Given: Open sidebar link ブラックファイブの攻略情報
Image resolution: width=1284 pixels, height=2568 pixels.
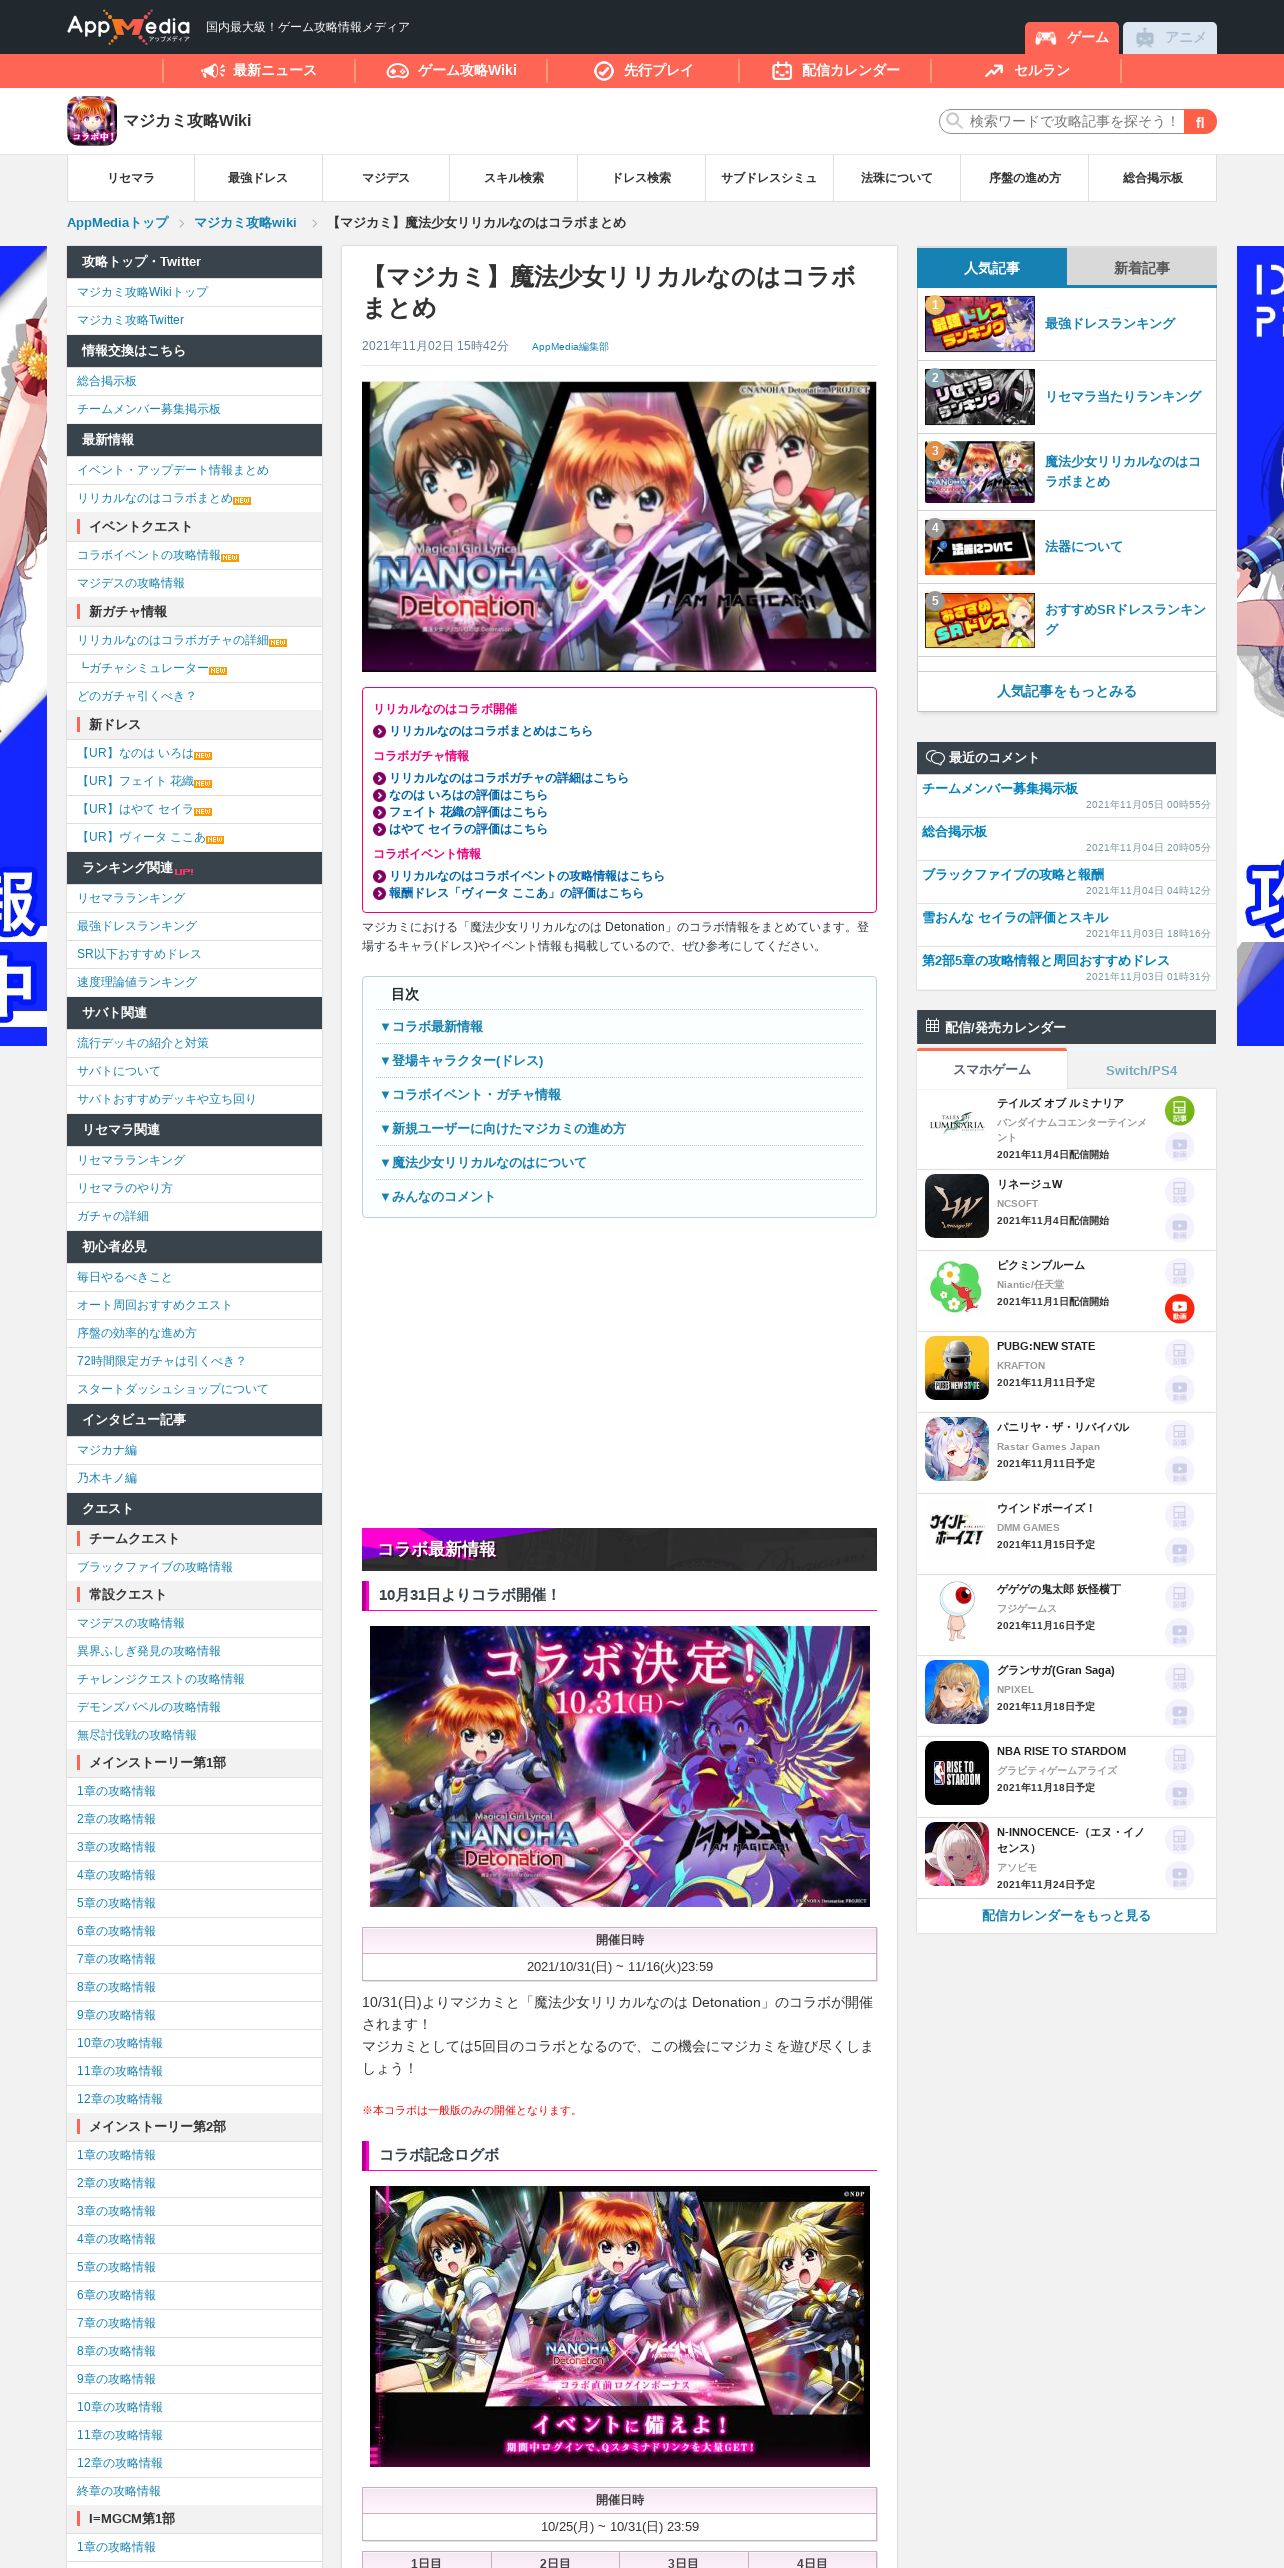Looking at the screenshot, I should coord(155,1567).
